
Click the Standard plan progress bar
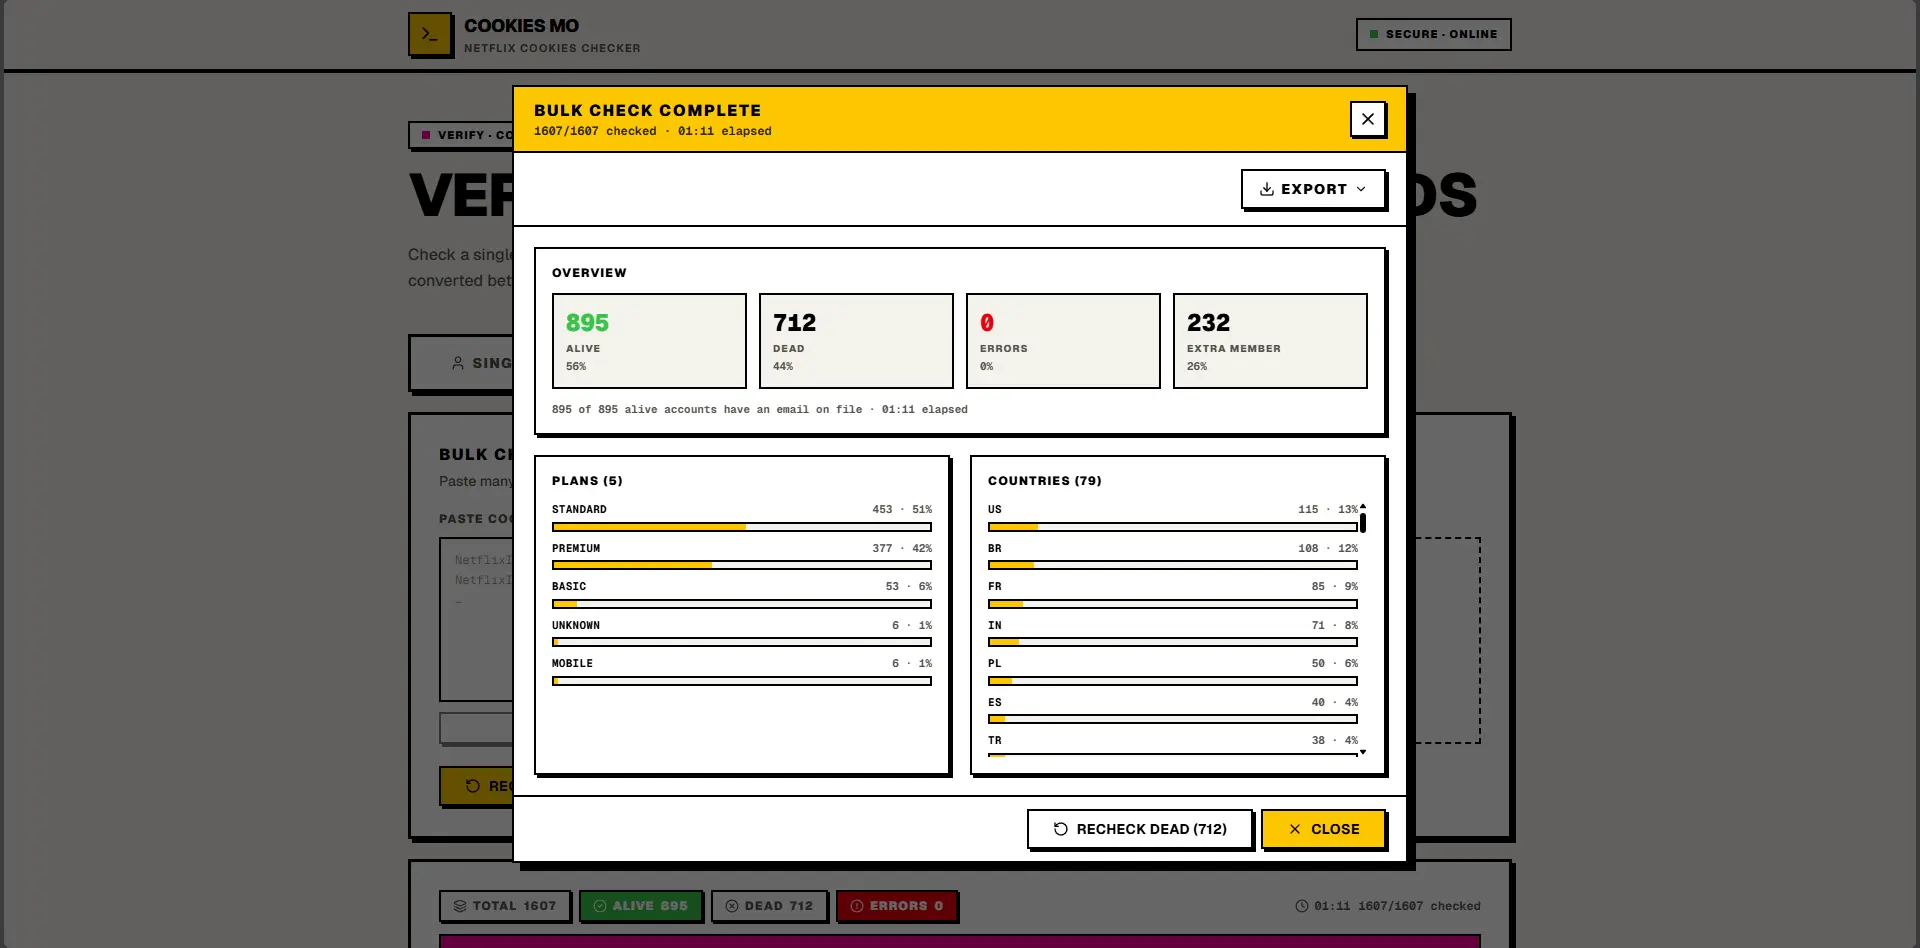[742, 527]
